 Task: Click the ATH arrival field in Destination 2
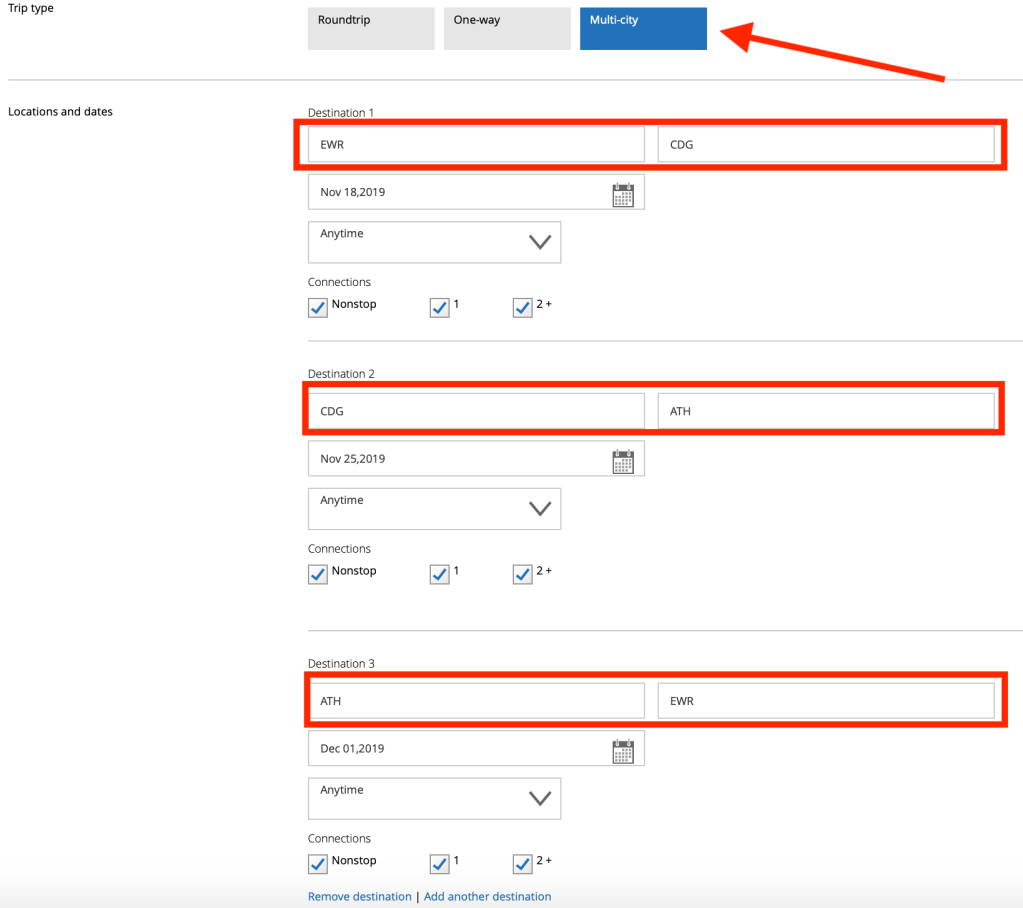point(825,411)
